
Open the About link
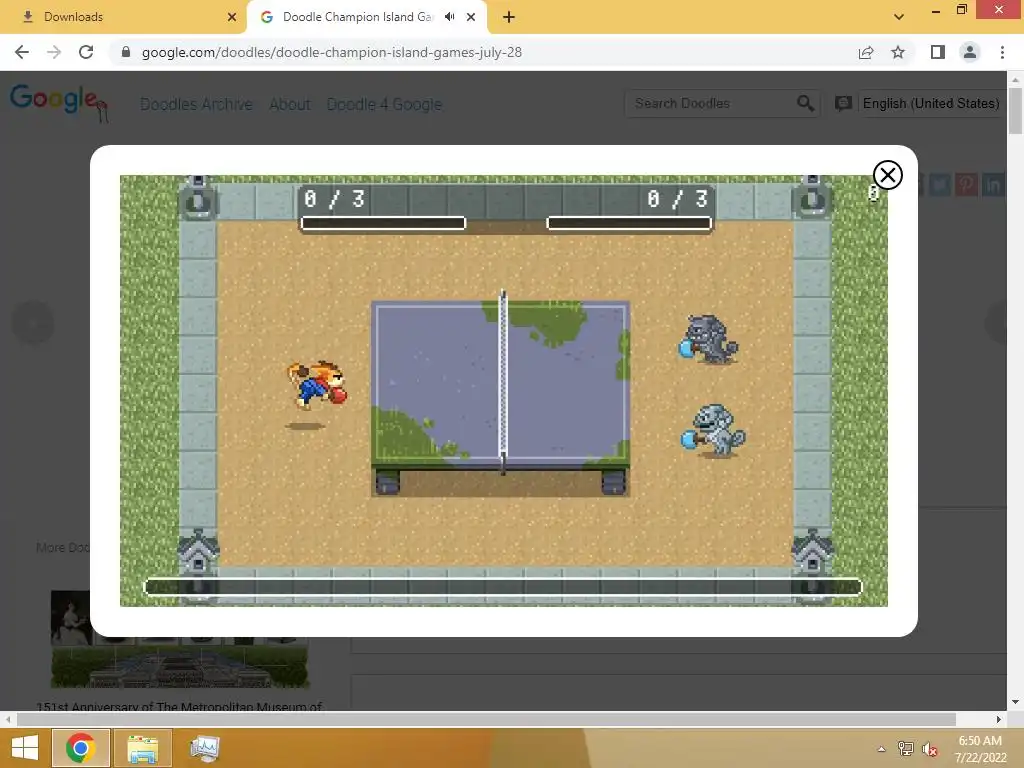pyautogui.click(x=290, y=104)
